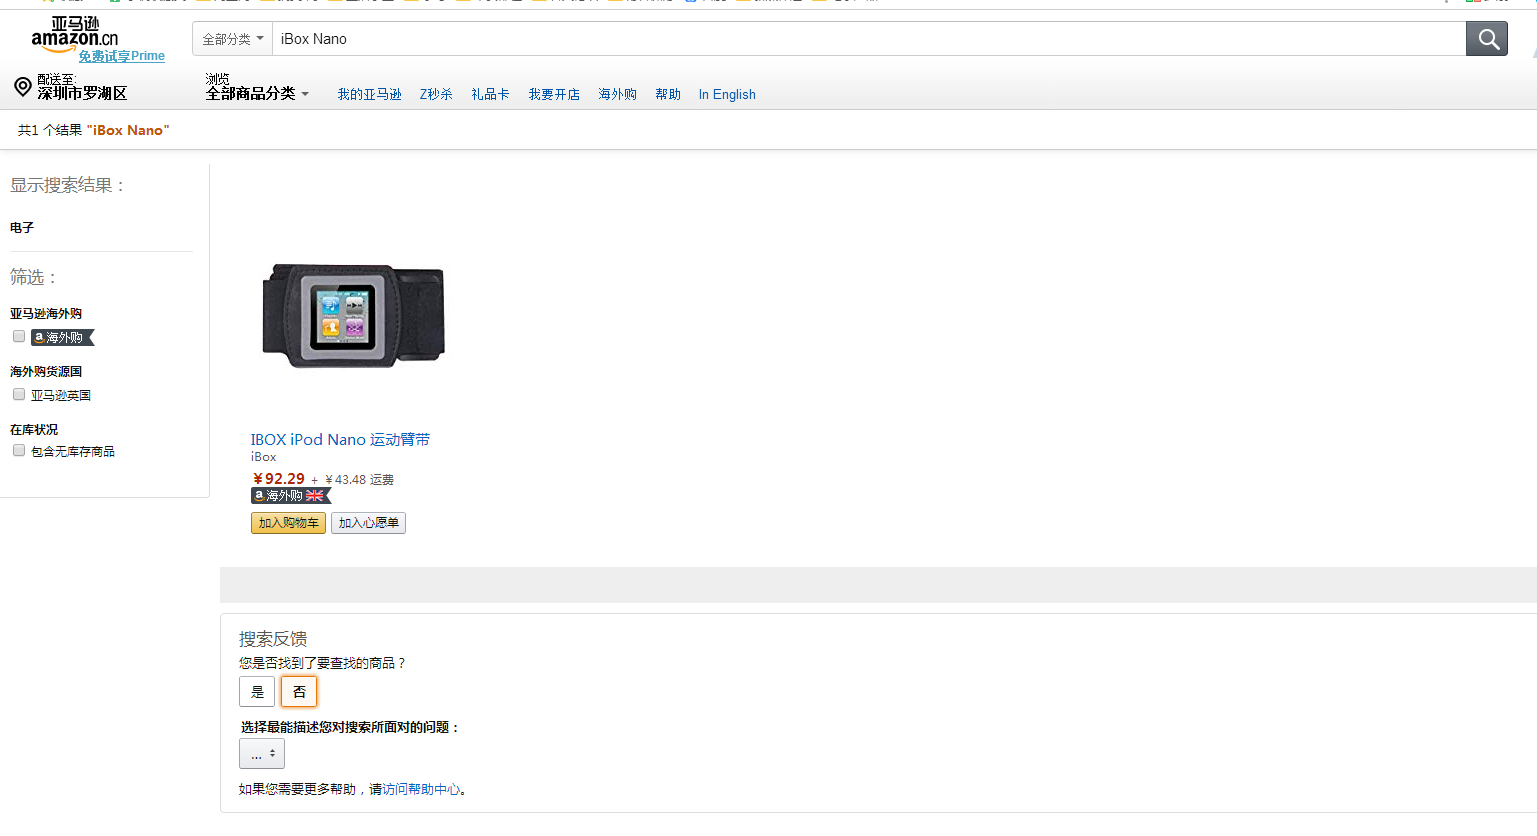Click the iBox brand name under product
Image resolution: width=1537 pixels, height=836 pixels.
tap(263, 457)
